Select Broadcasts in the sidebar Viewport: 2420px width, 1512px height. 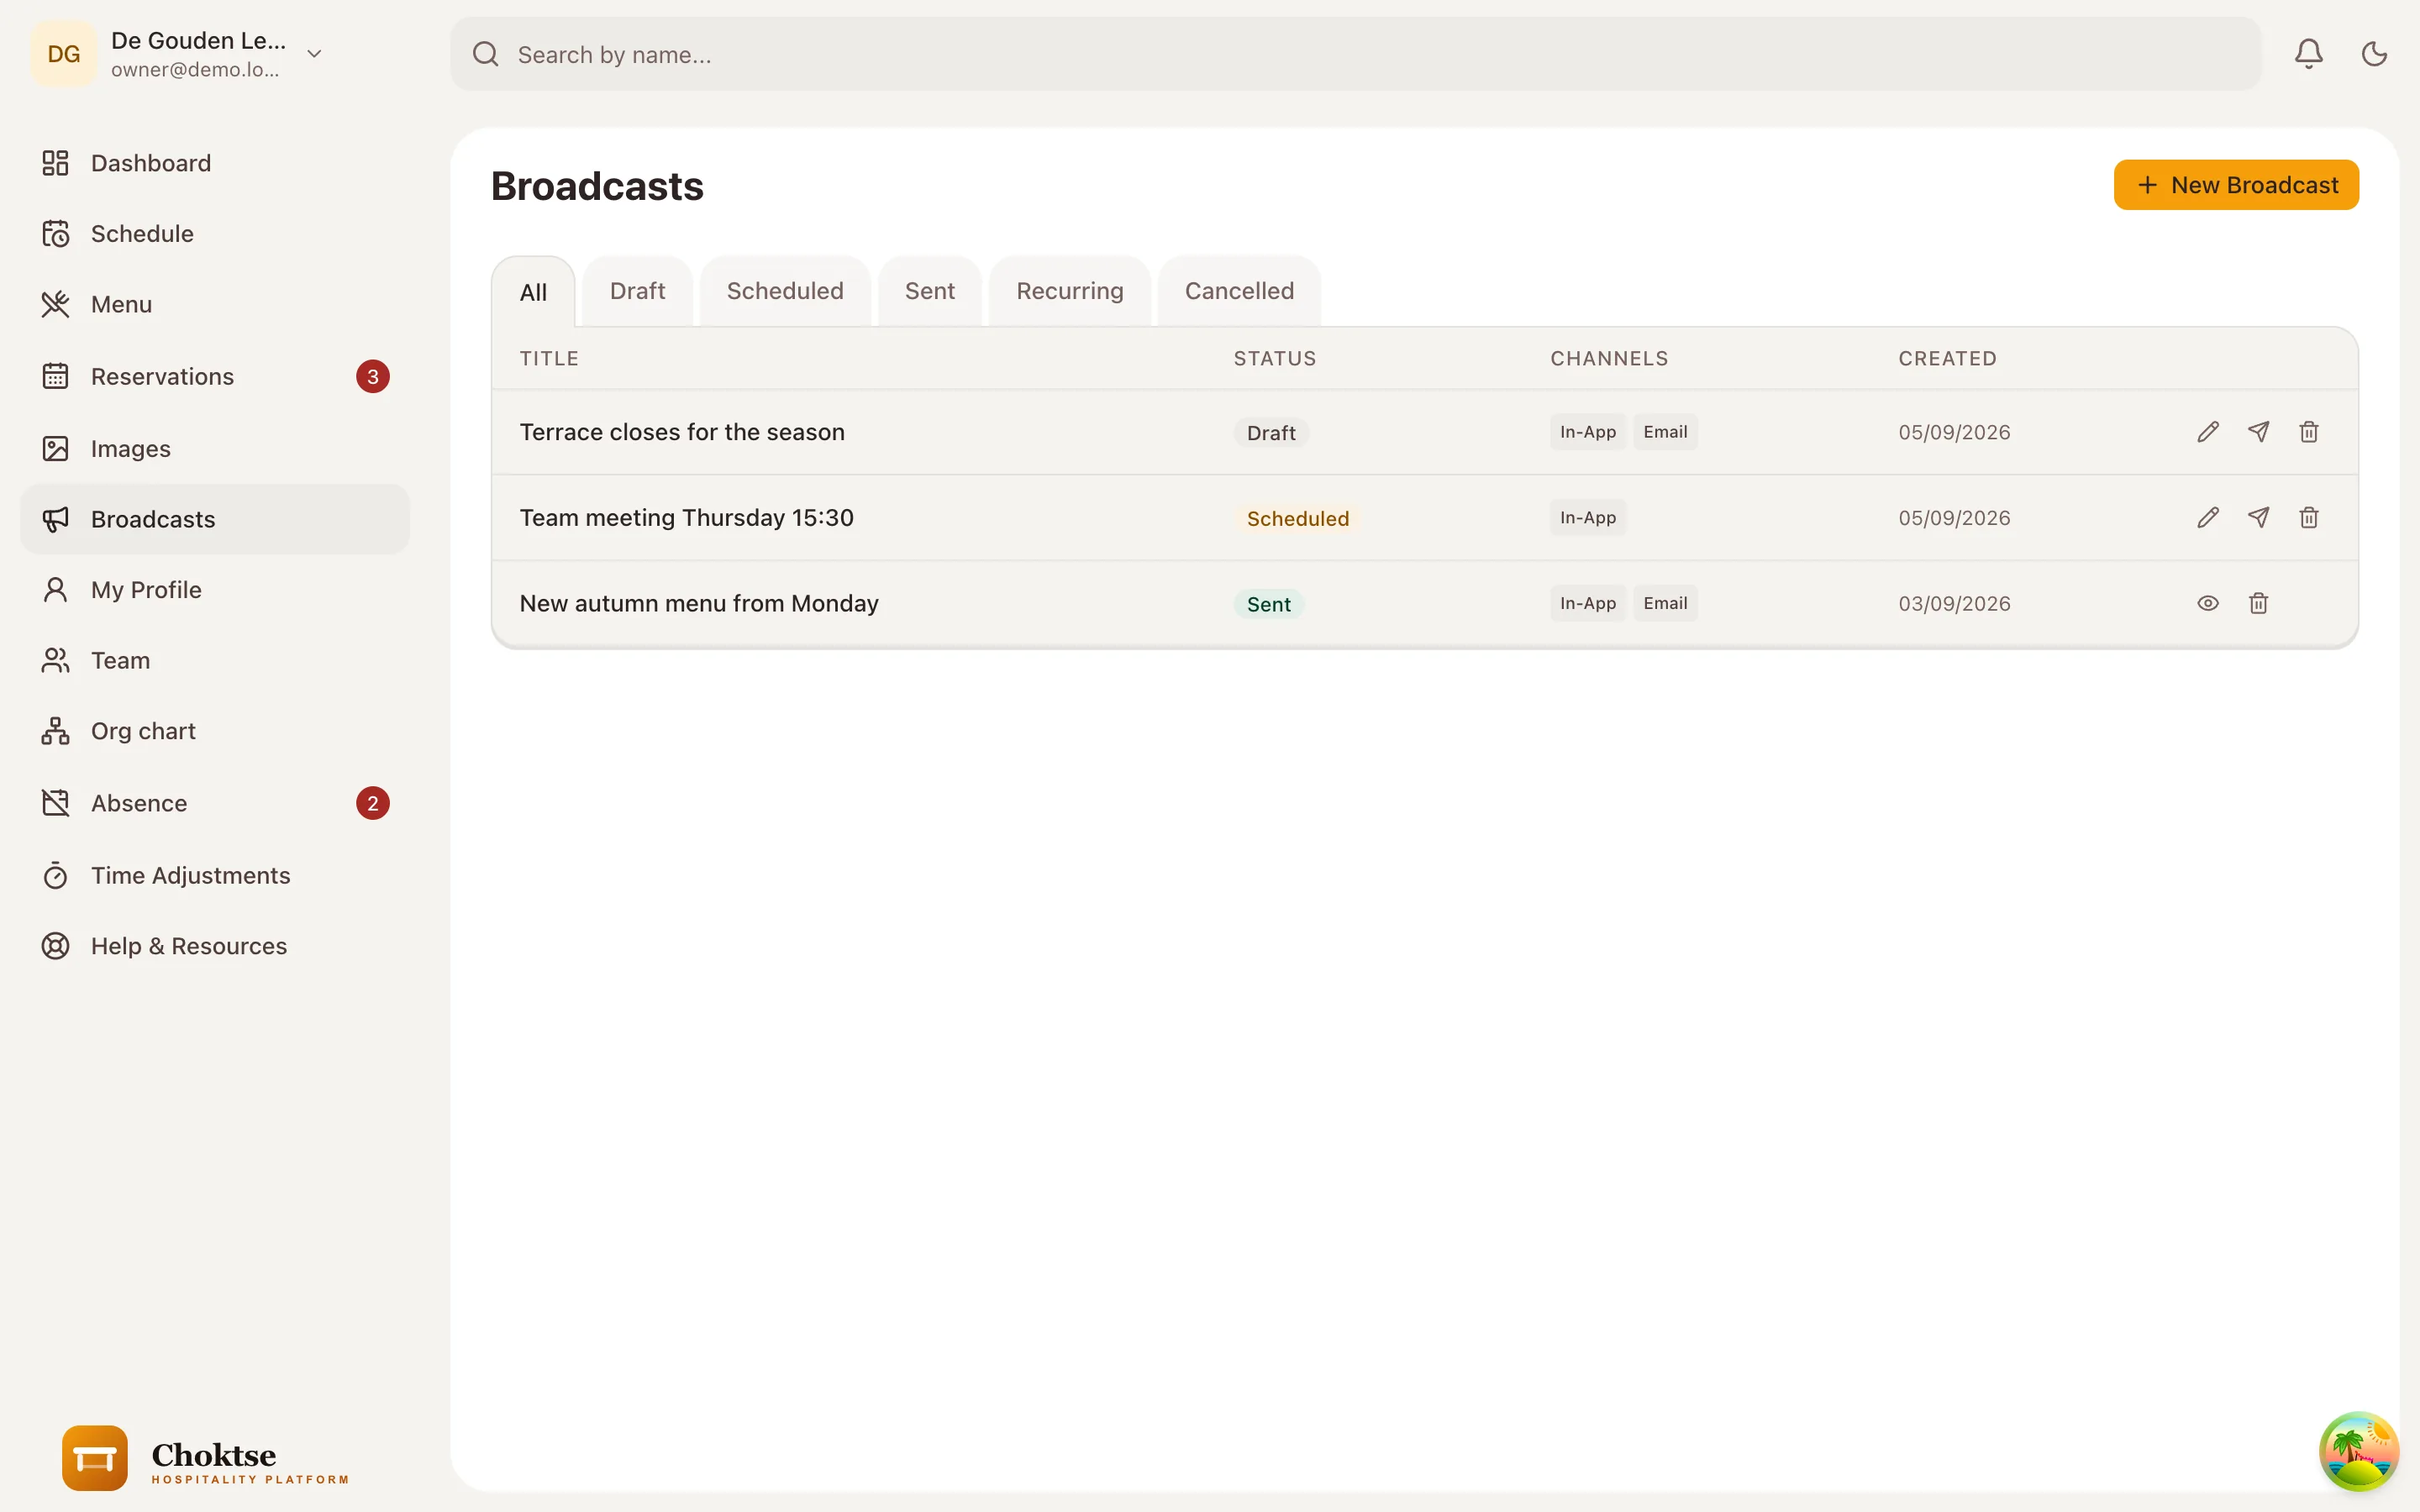click(x=215, y=520)
